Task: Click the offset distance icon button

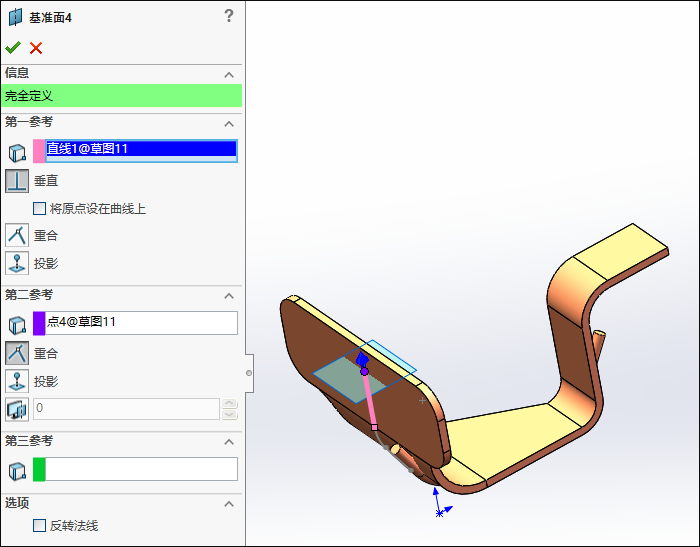Action: (17, 409)
